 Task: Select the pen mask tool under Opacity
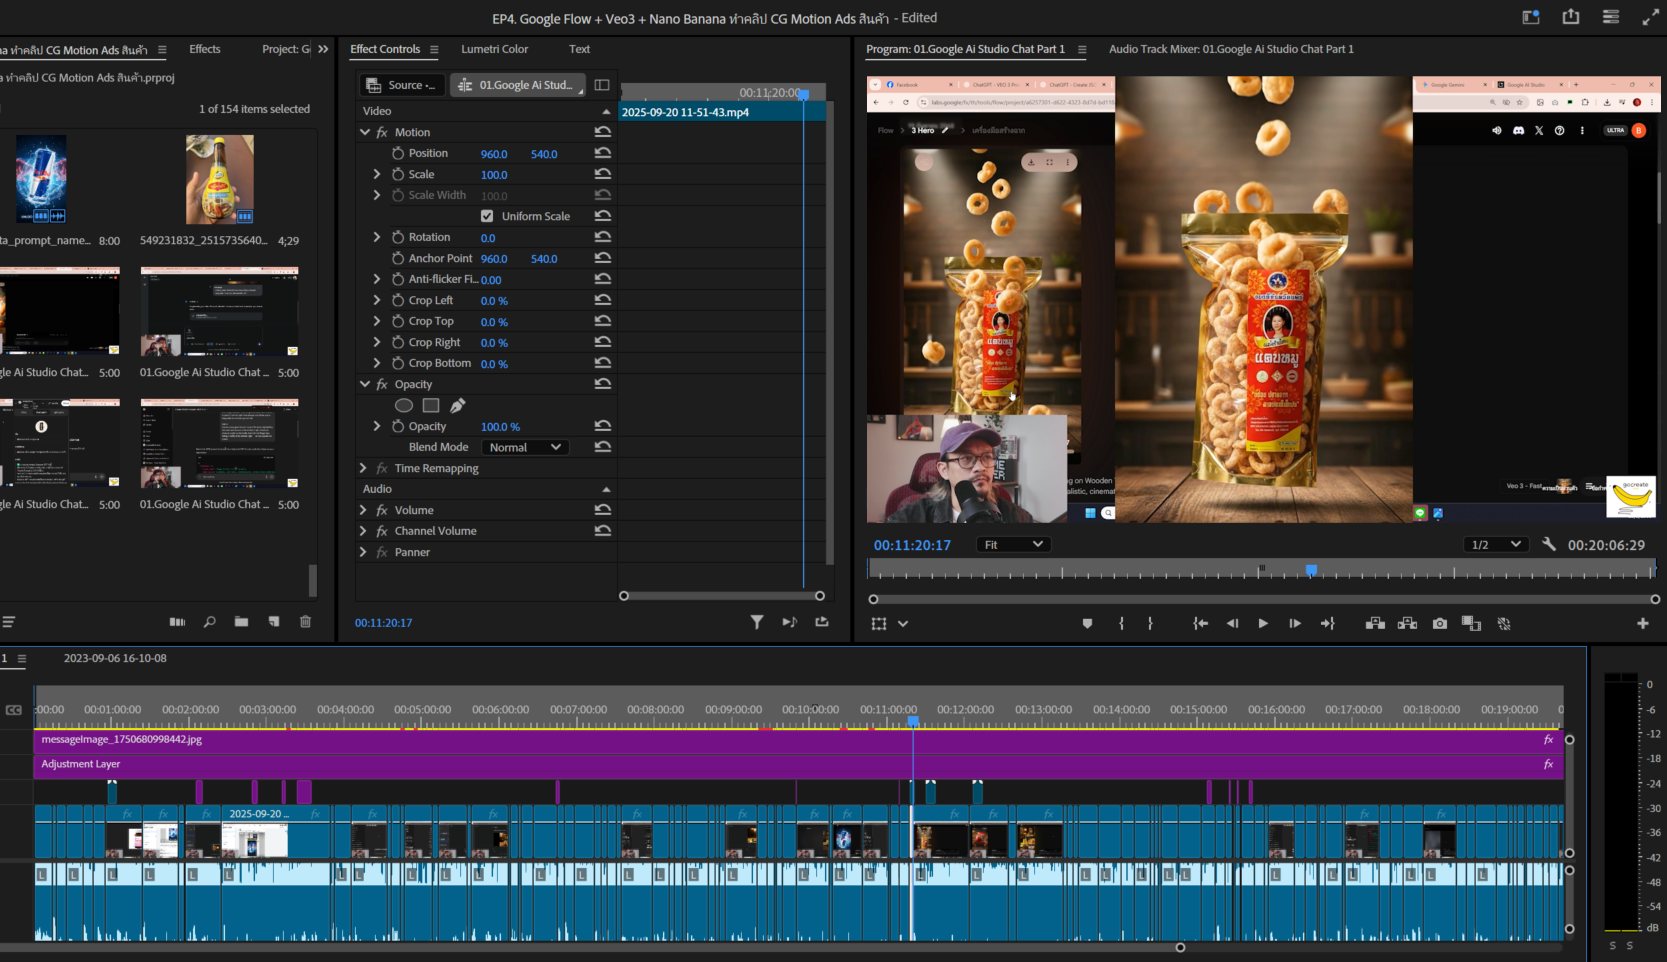[x=458, y=405]
